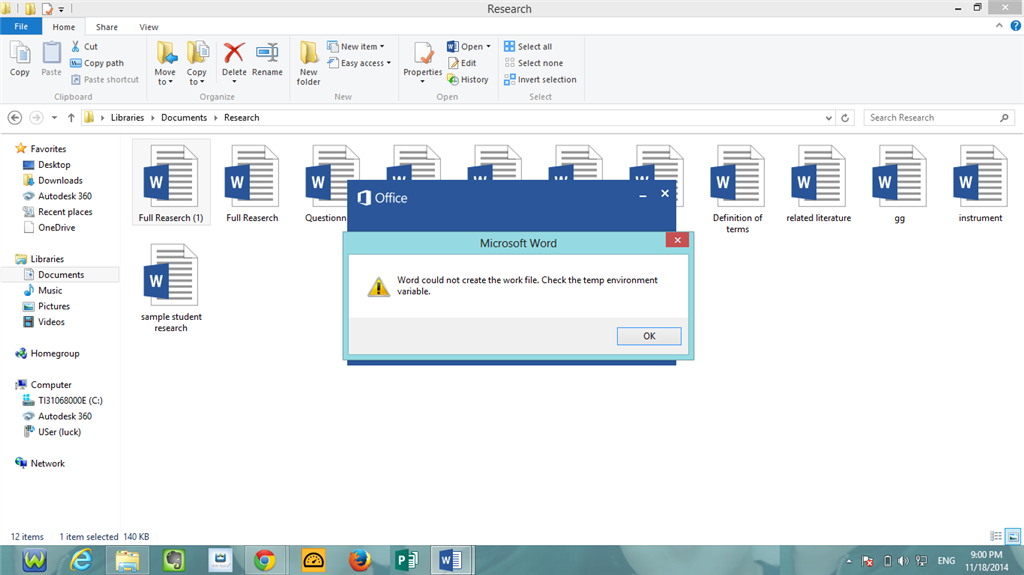This screenshot has height=575, width=1024.
Task: Open the New item dropdown
Action: [356, 46]
